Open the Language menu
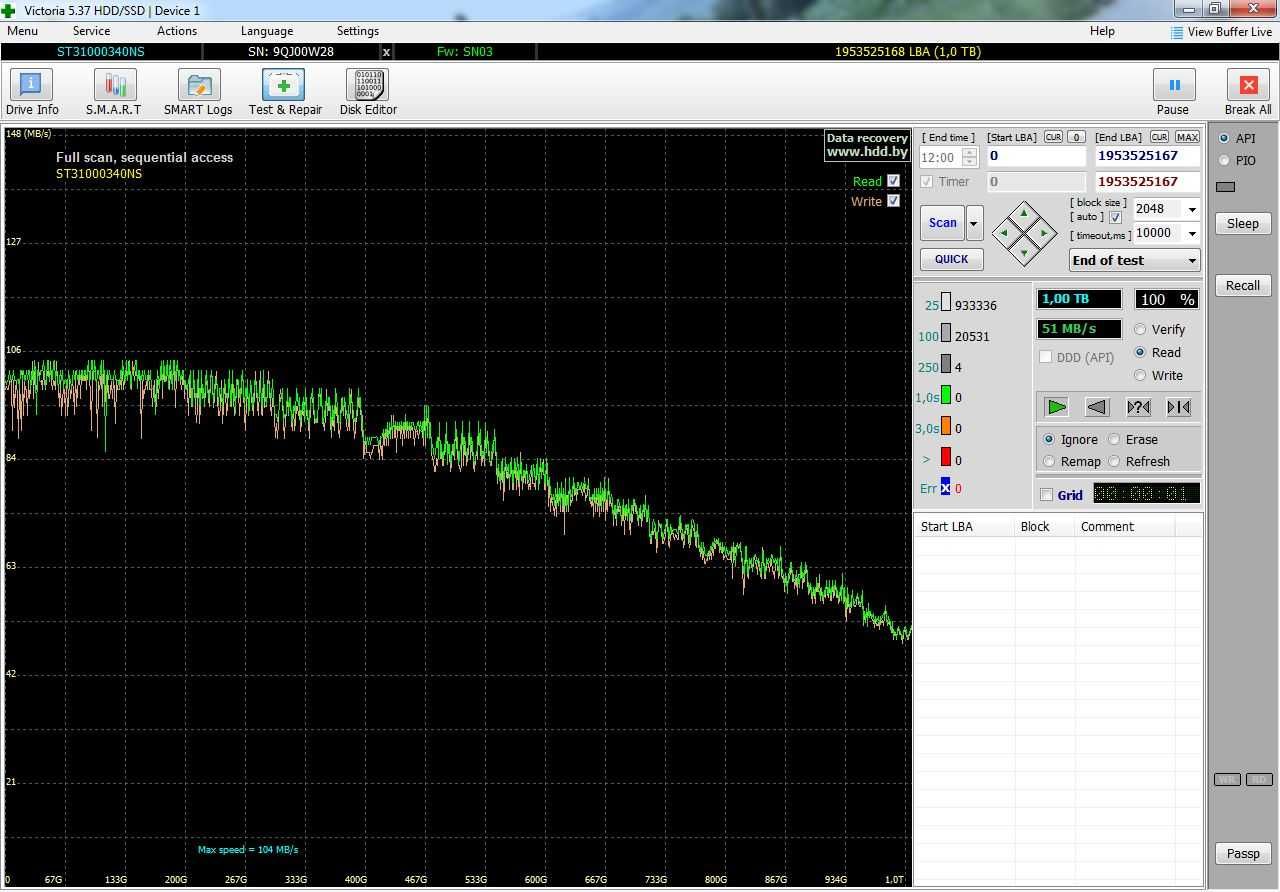Viewport: 1280px width, 892px height. pos(267,31)
